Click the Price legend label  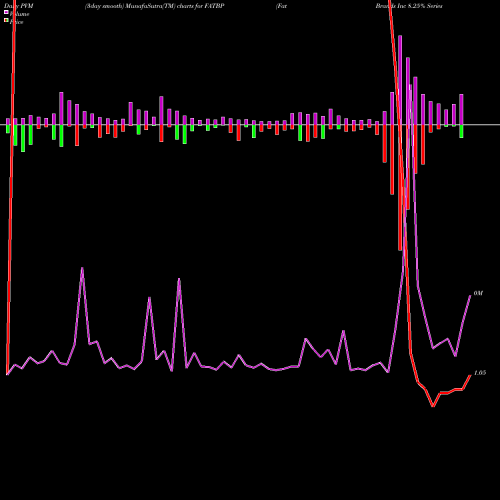pyautogui.click(x=16, y=22)
